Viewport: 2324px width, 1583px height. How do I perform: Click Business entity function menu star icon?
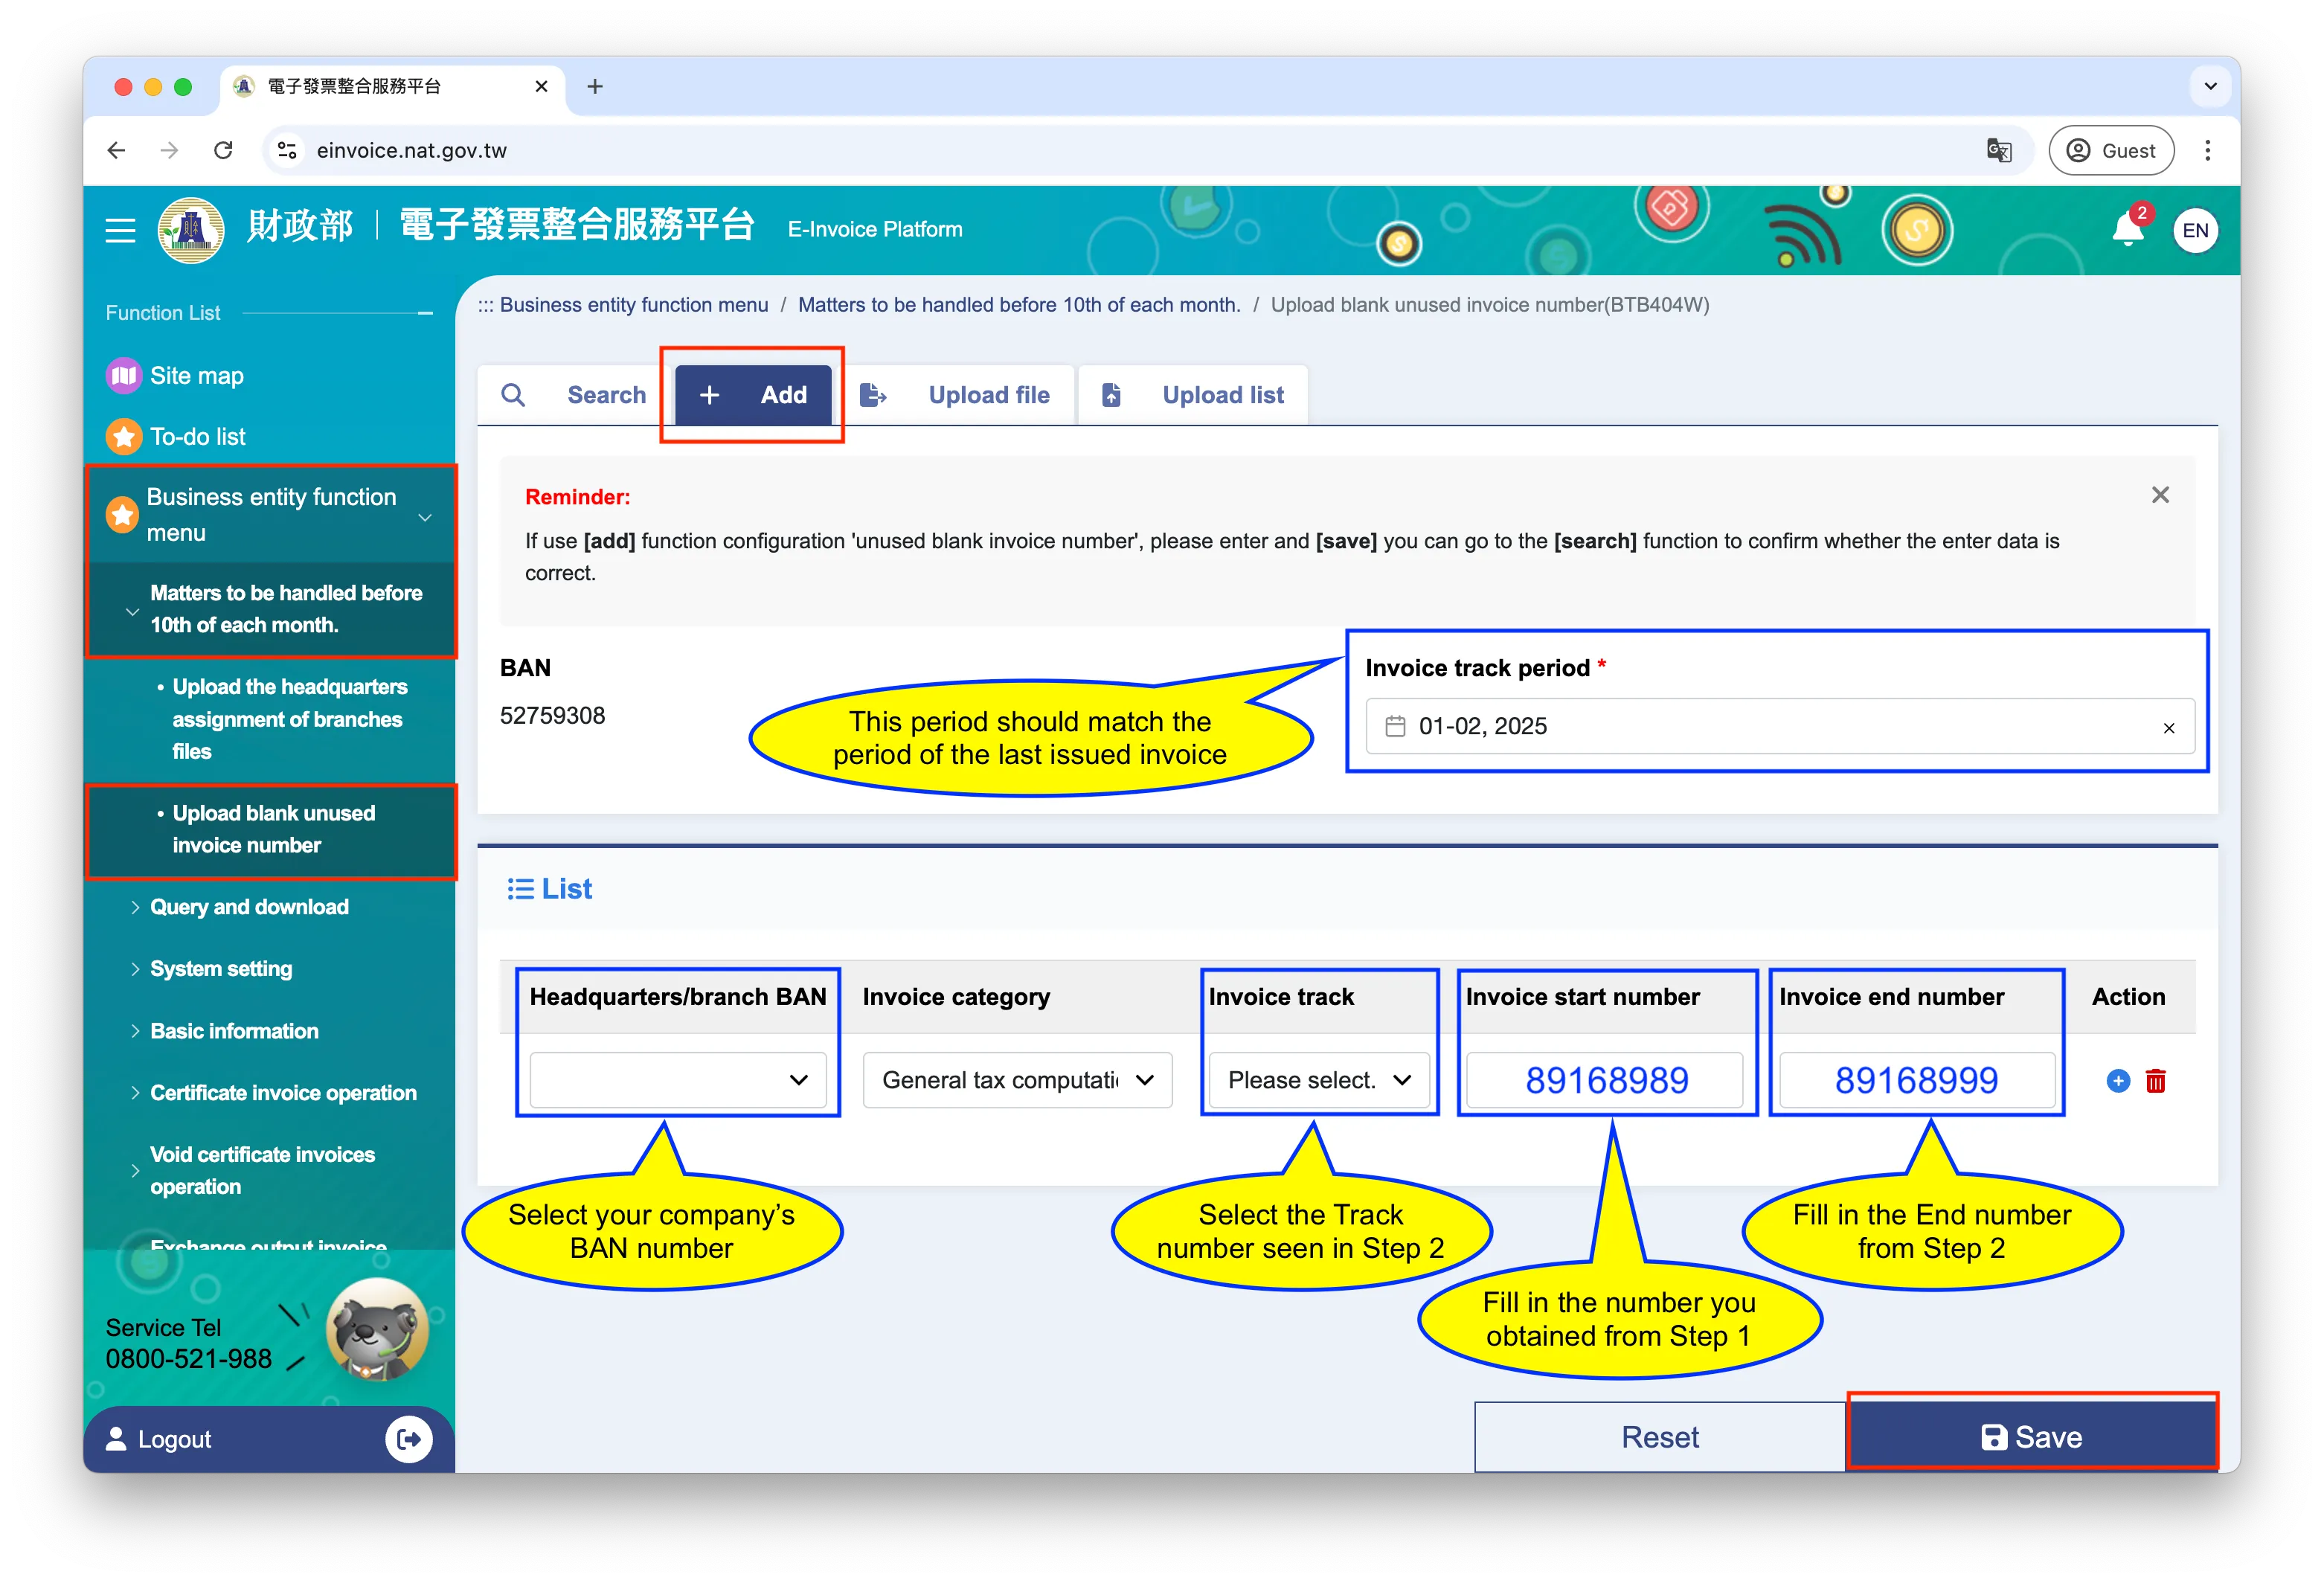122,515
